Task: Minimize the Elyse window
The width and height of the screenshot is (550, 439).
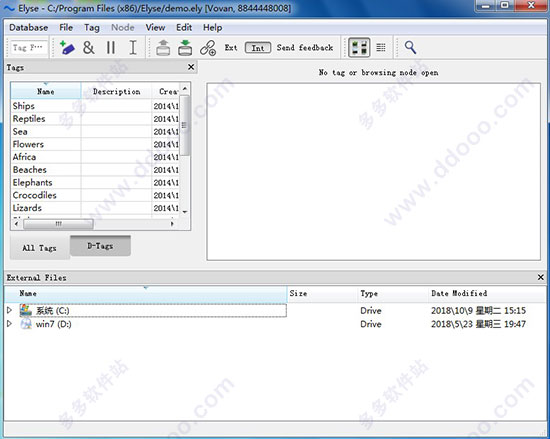Action: point(486,6)
